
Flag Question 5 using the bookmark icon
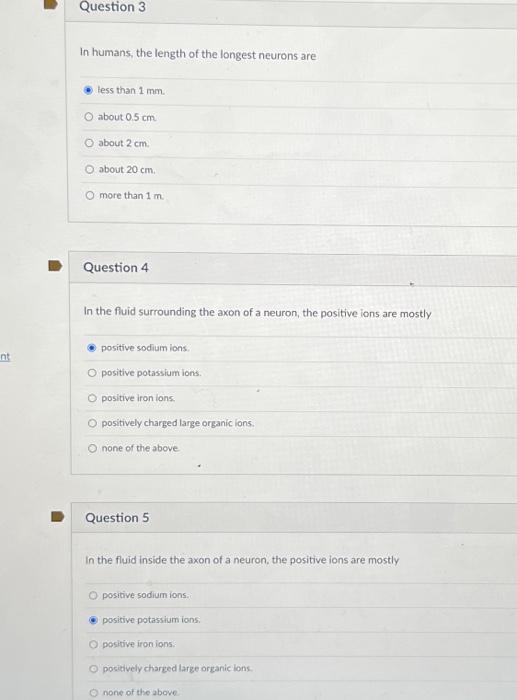(57, 517)
